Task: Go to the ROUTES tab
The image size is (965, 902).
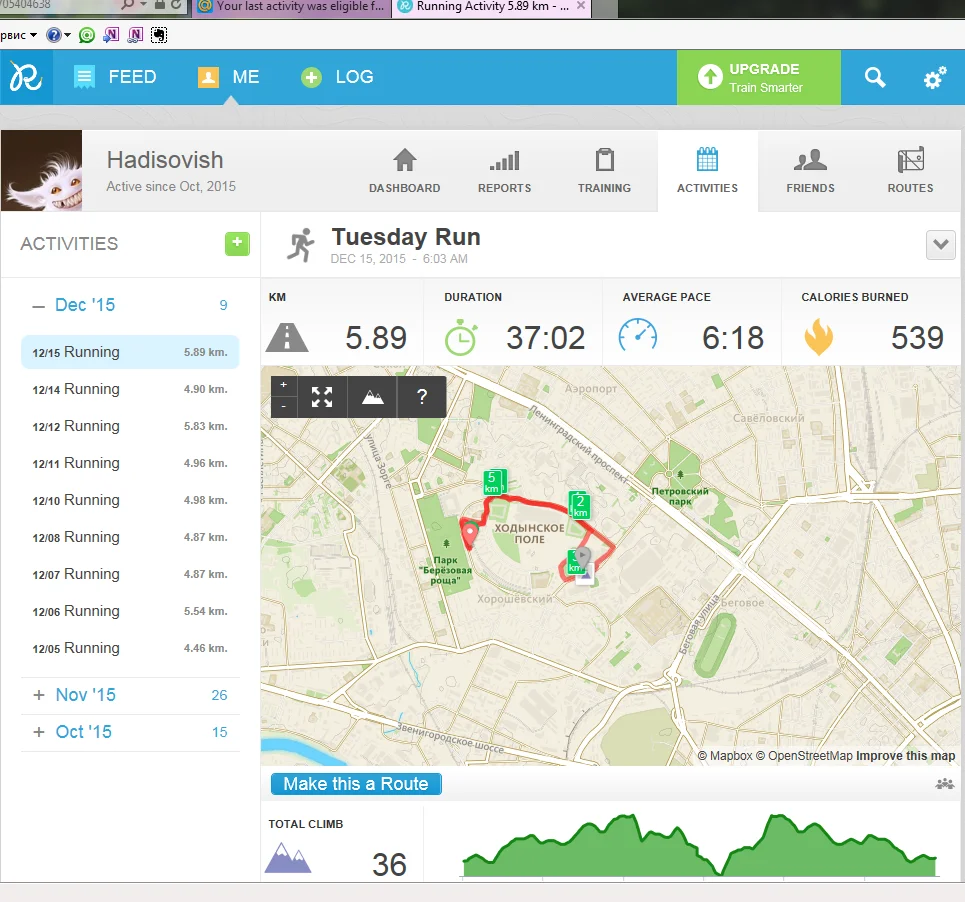Action: (x=910, y=171)
